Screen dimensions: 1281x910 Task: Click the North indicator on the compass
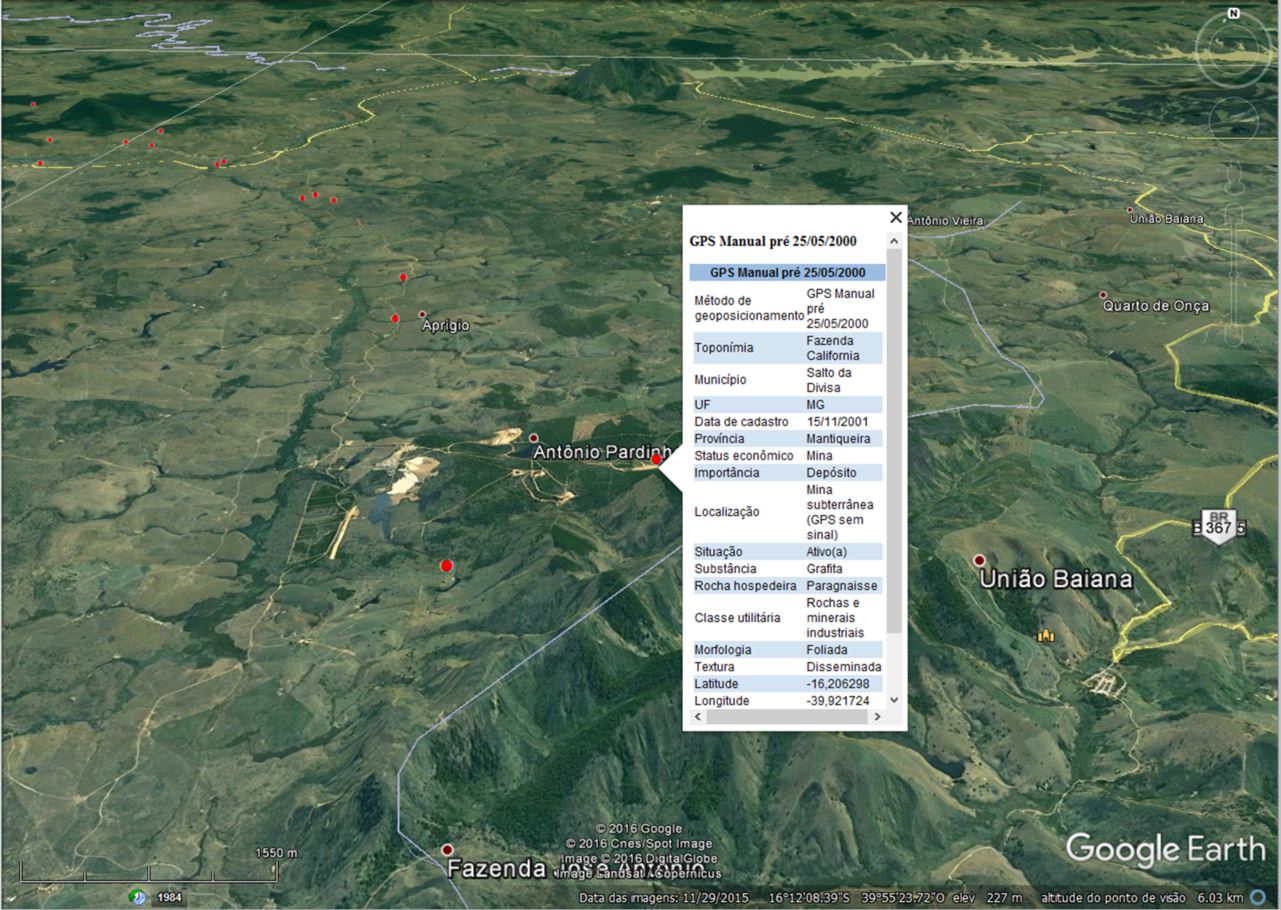[1233, 14]
